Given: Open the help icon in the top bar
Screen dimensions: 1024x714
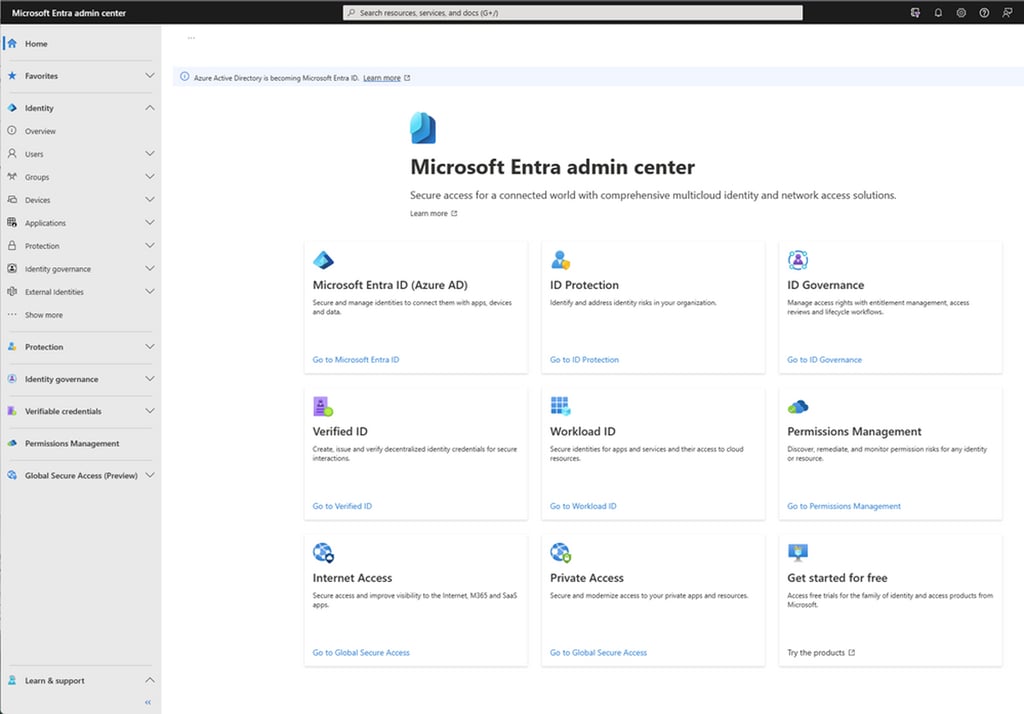Looking at the screenshot, I should coord(983,12).
